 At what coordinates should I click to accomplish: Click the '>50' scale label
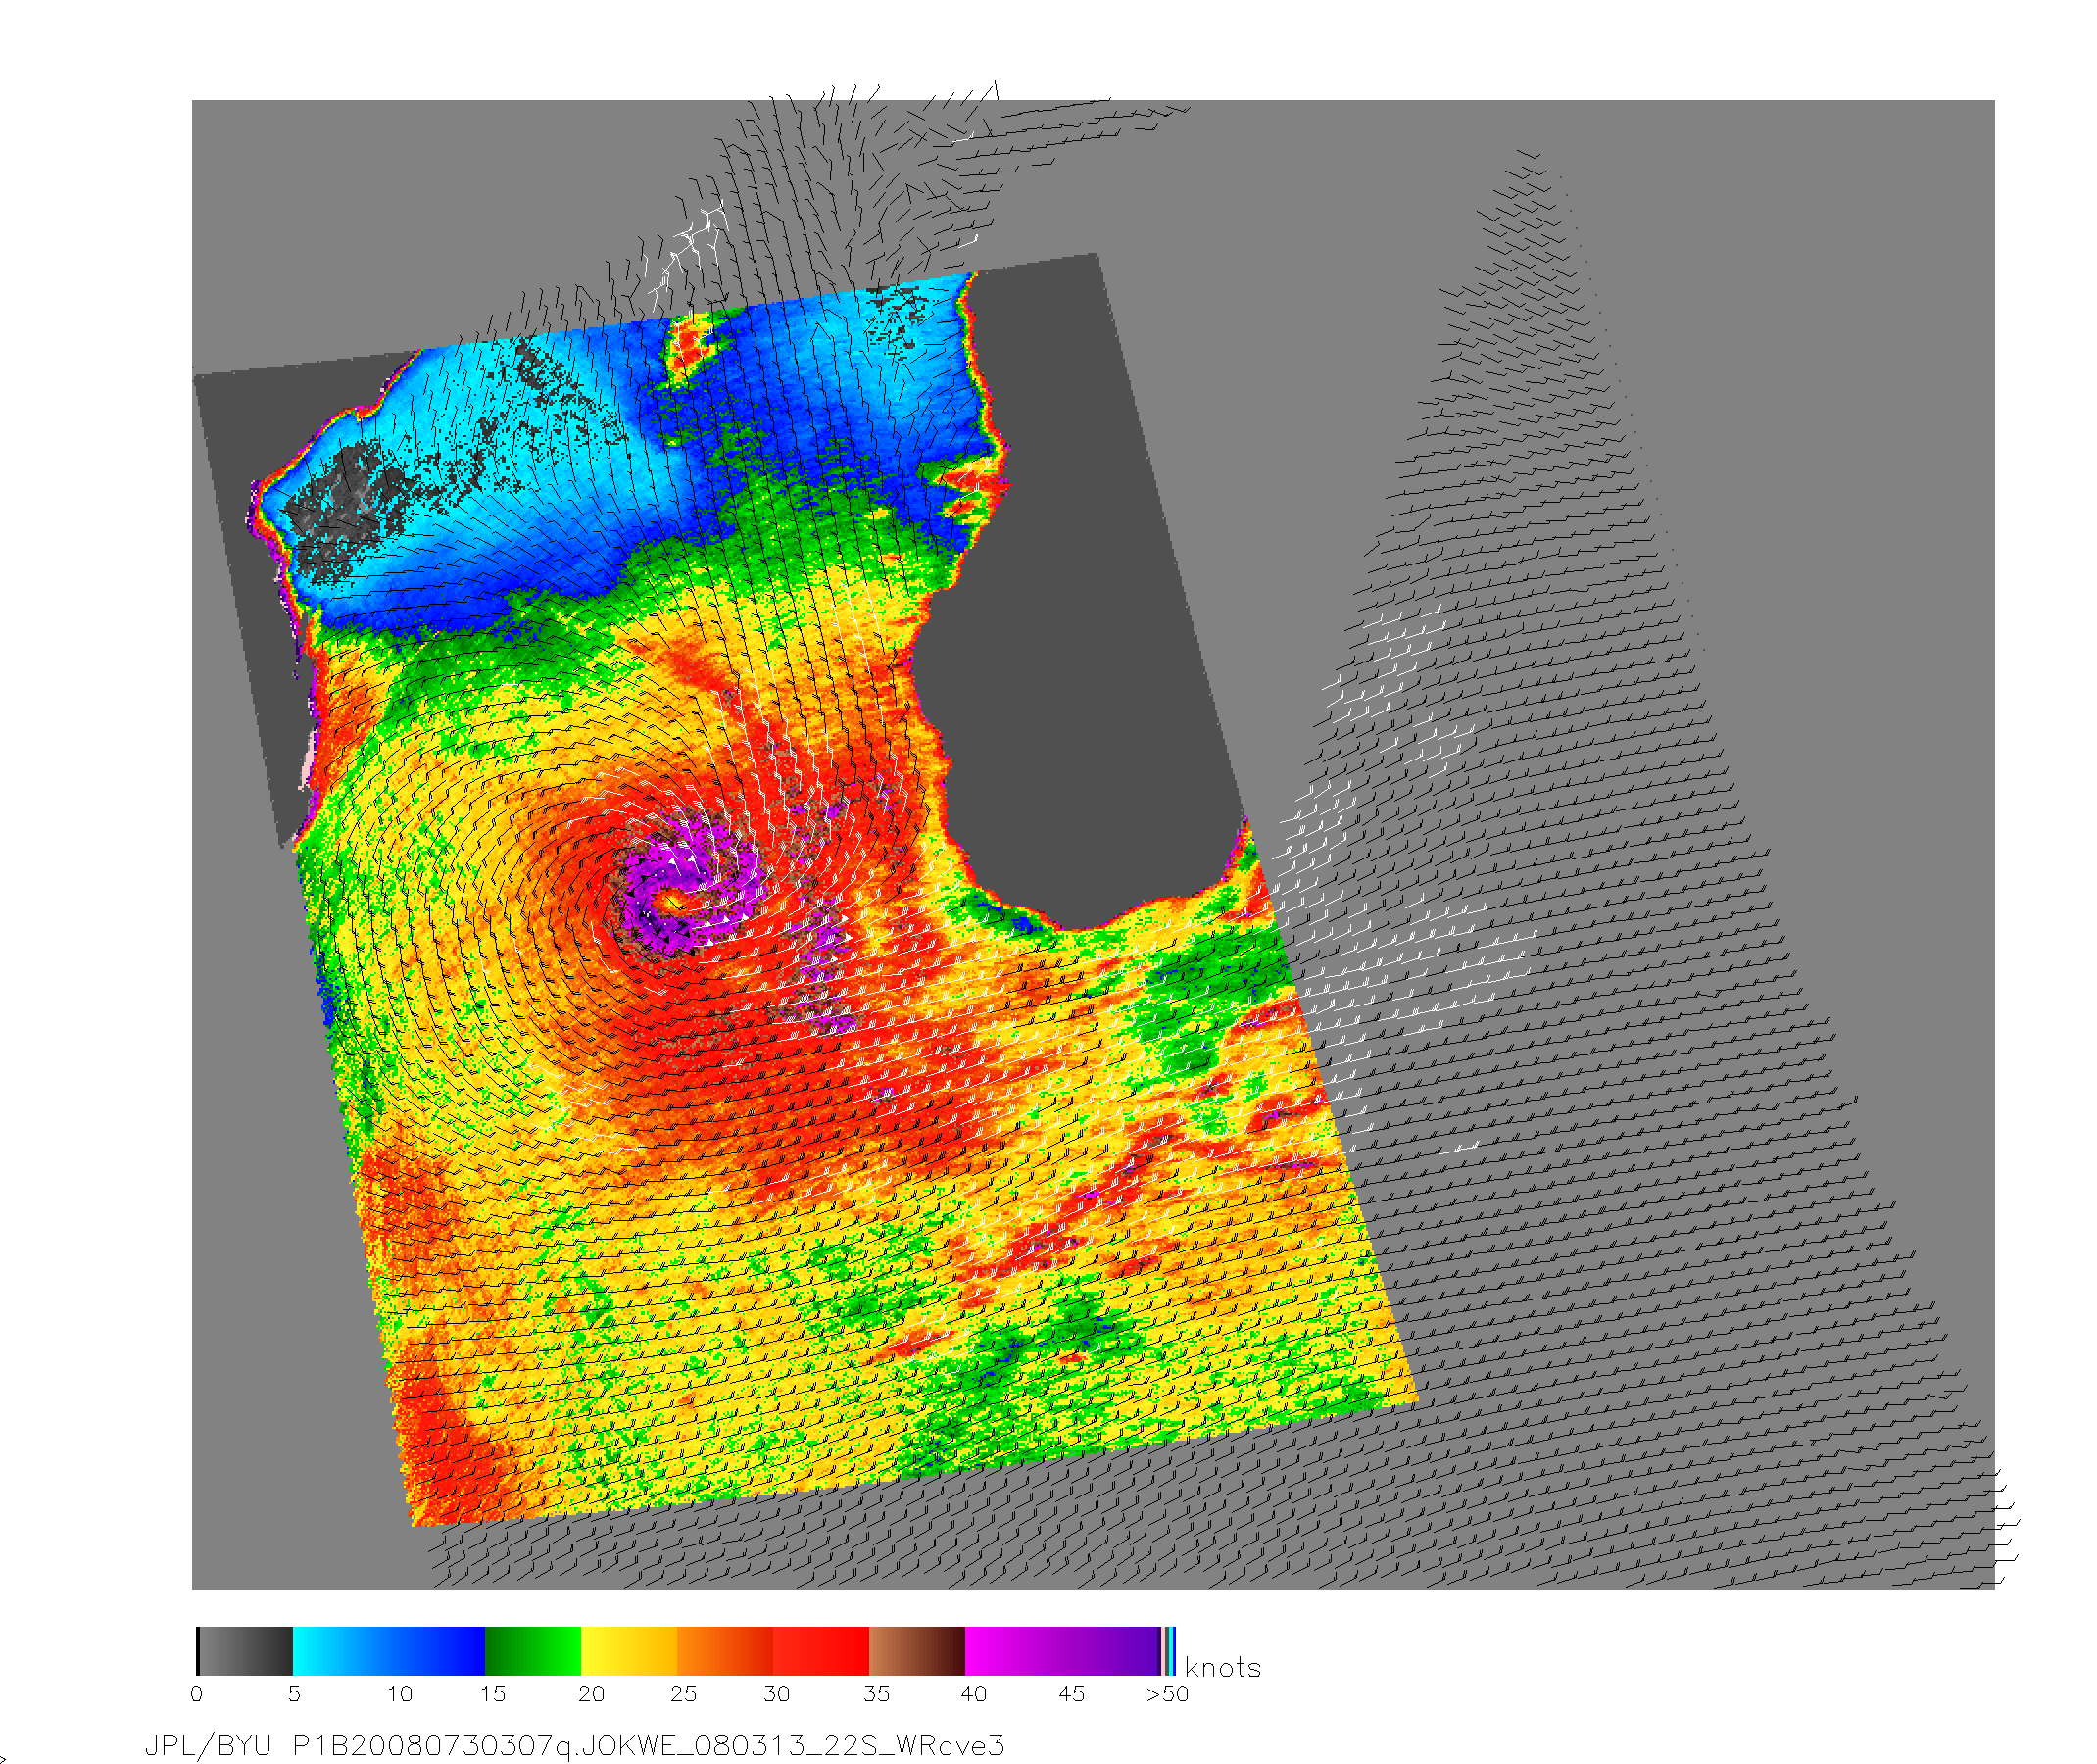pos(1167,1694)
